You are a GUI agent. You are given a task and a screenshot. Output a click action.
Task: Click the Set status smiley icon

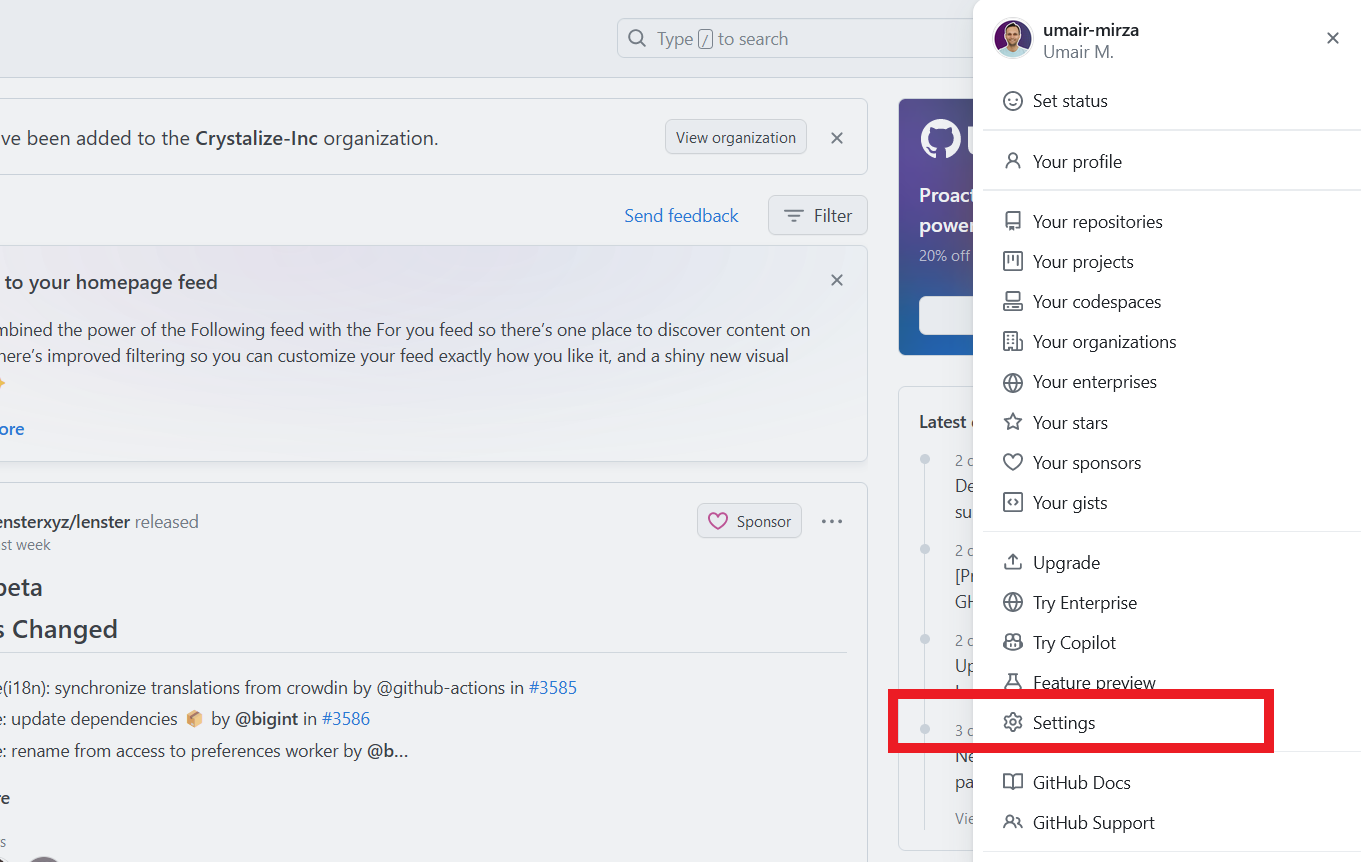pos(1013,101)
